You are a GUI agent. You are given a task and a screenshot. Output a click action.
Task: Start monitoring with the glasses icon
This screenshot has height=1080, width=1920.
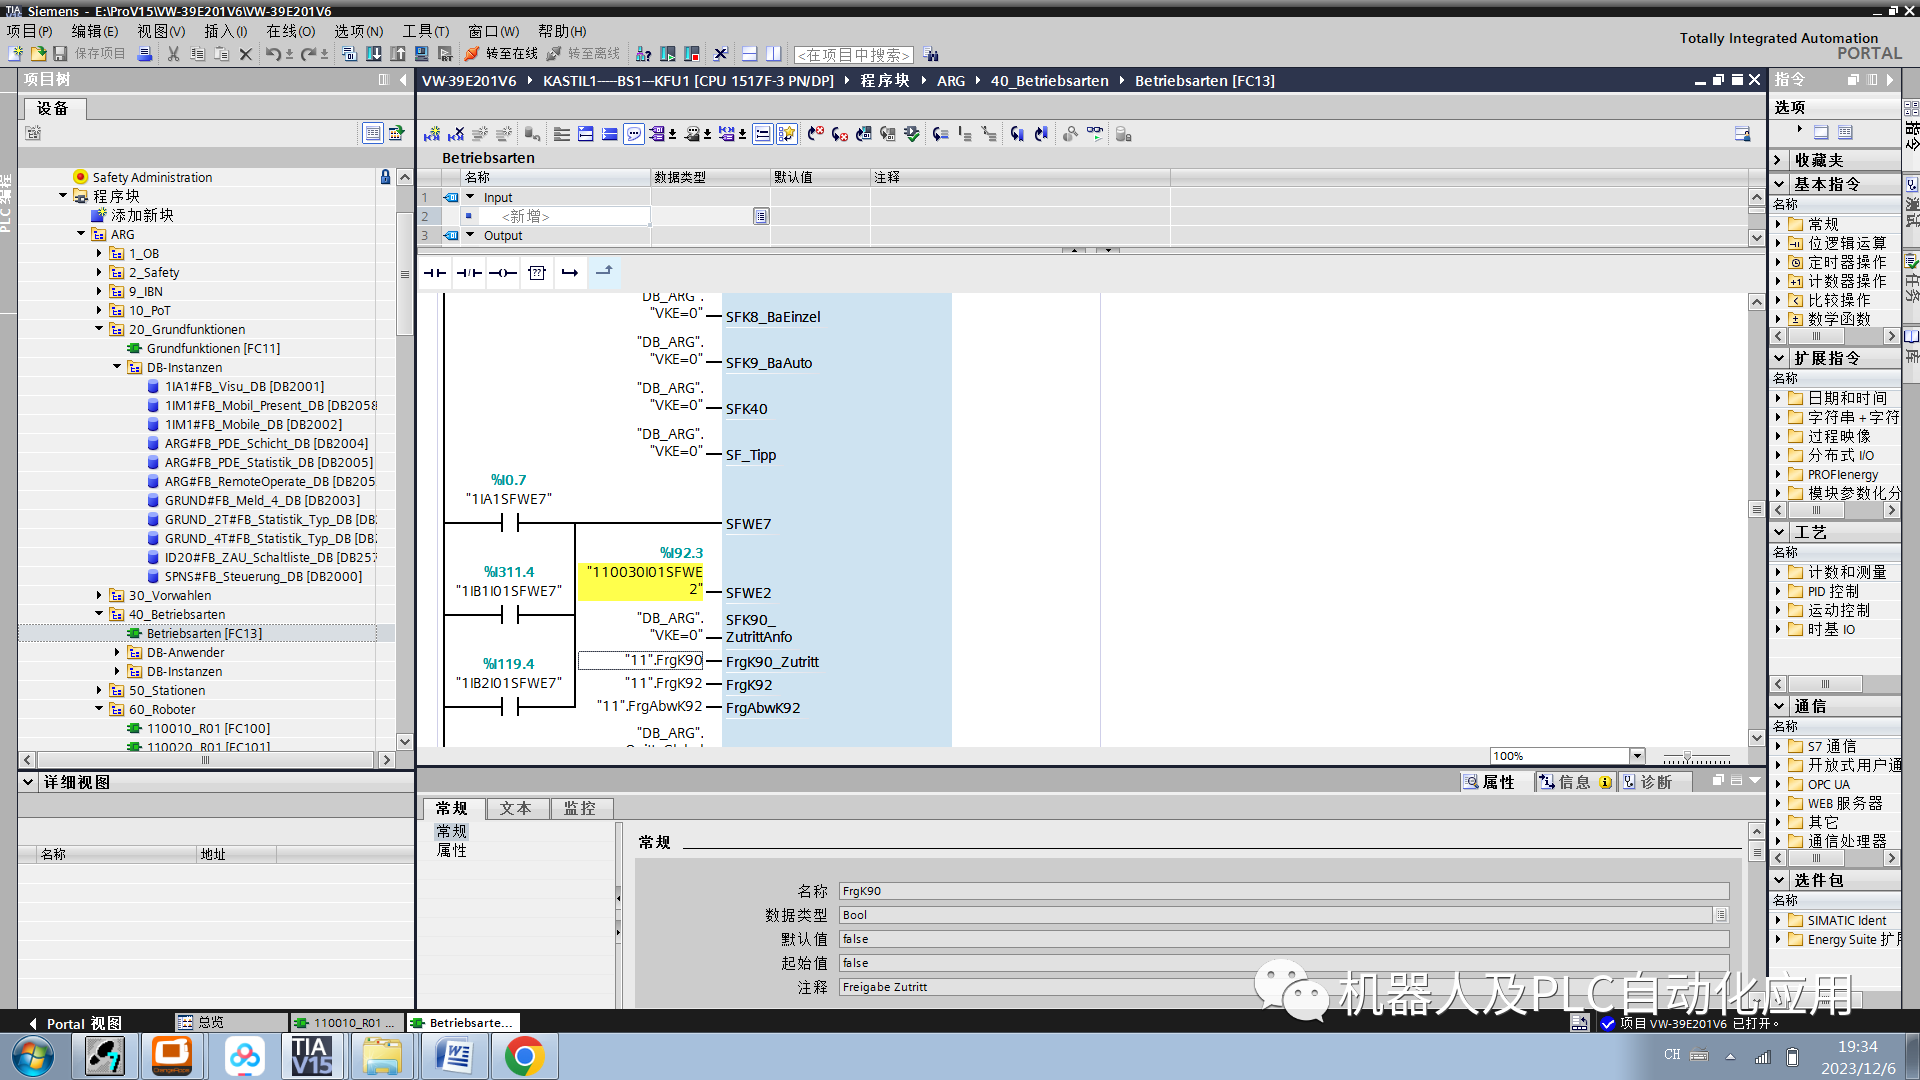[1095, 134]
